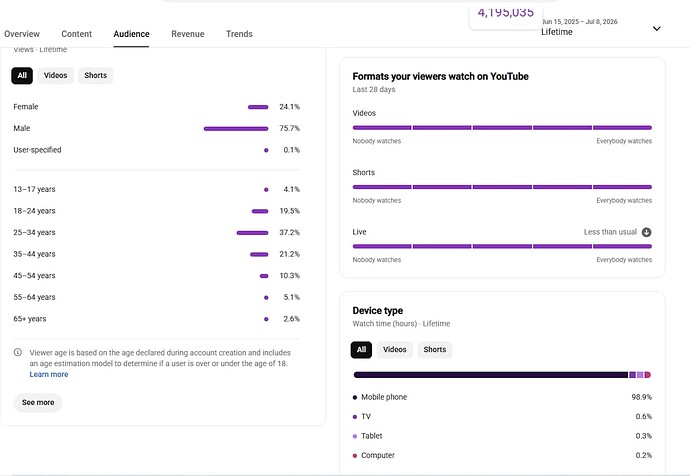Screen dimensions: 690x476
Task: Open the Learn more link
Action: coord(49,374)
